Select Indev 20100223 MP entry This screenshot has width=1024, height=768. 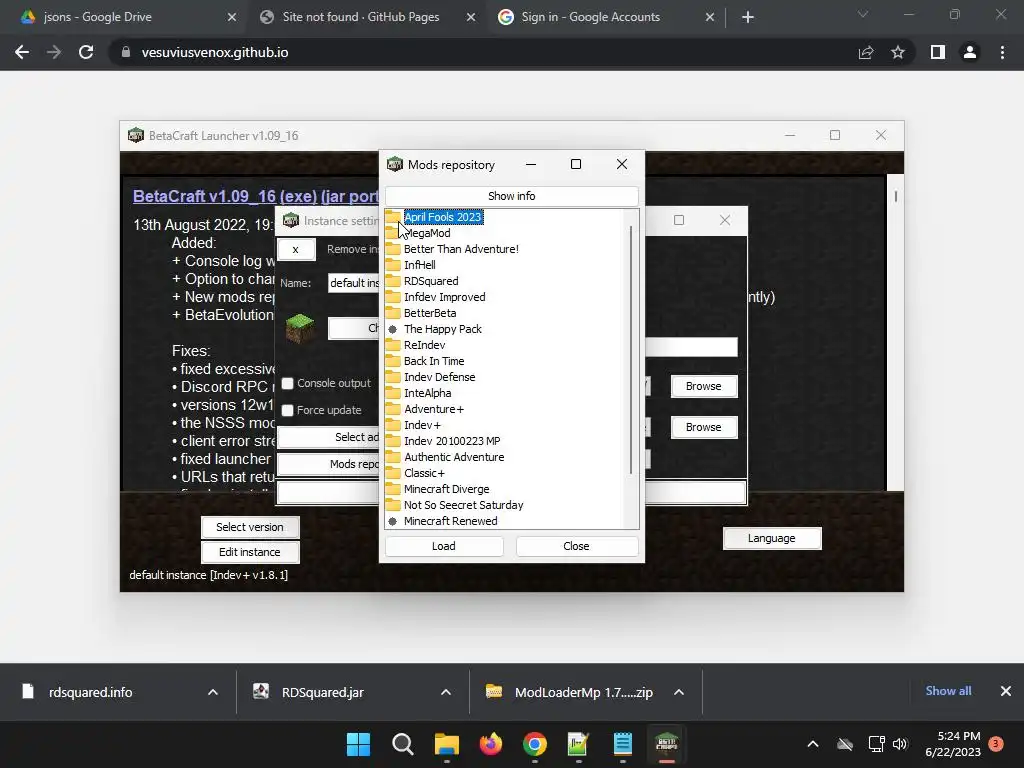click(x=452, y=441)
